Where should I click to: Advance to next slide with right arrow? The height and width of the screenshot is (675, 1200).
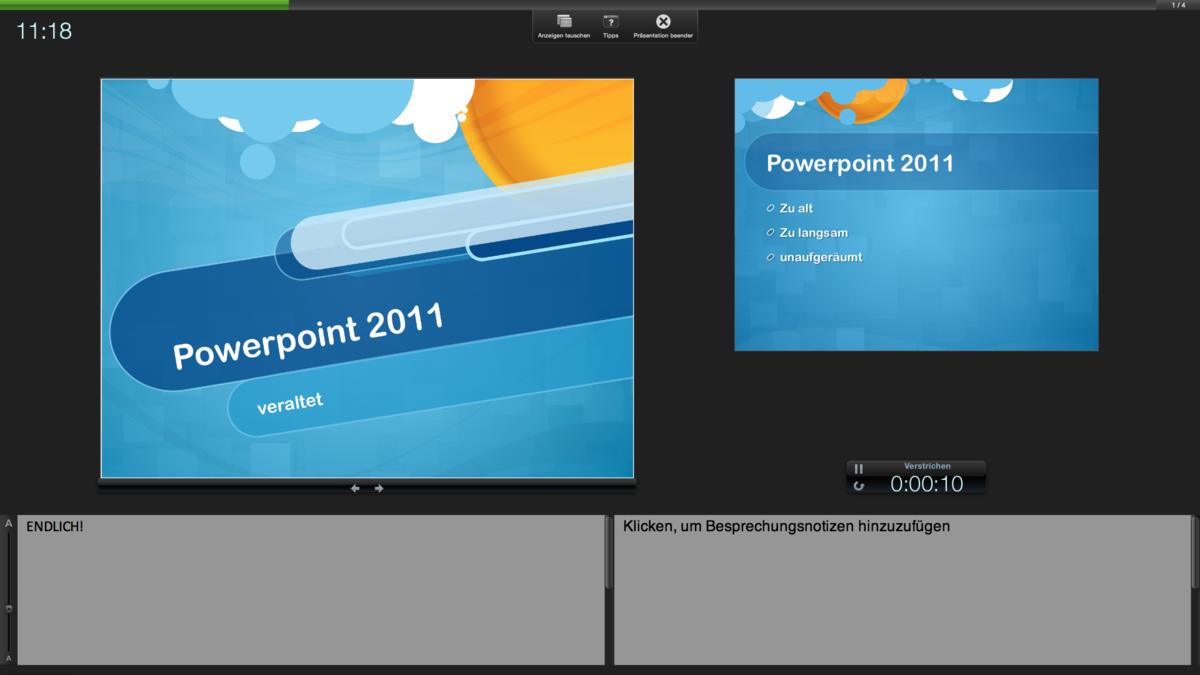tap(379, 488)
